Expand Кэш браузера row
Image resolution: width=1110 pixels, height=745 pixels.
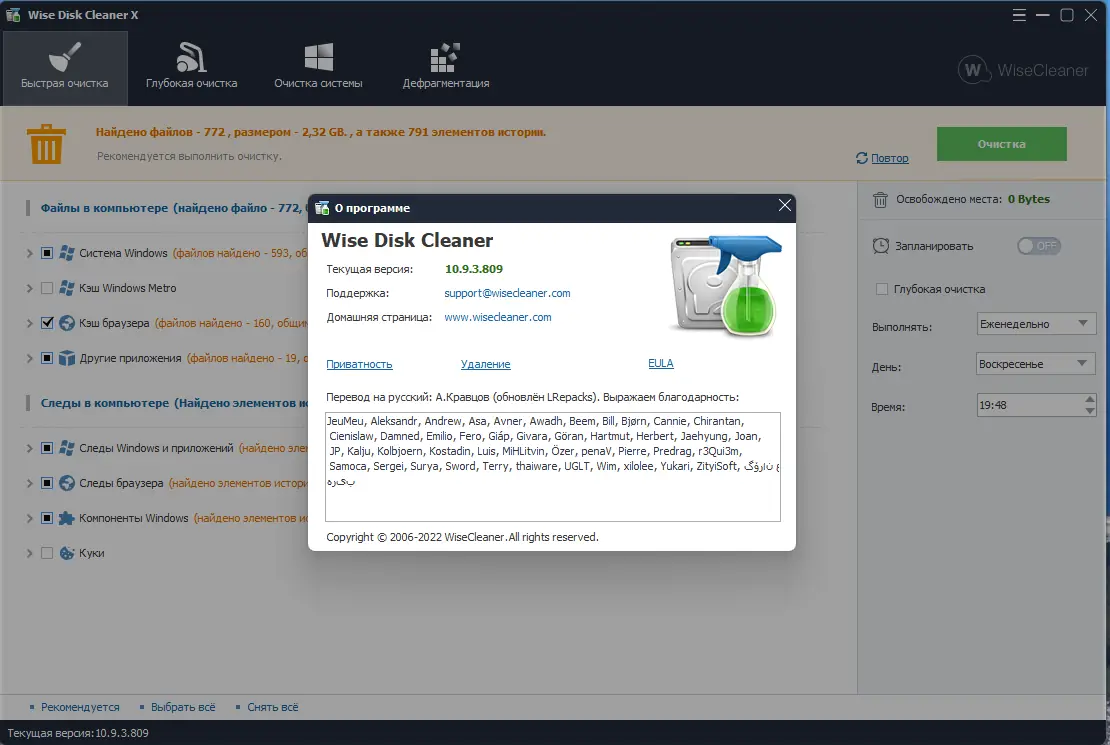[x=29, y=324]
